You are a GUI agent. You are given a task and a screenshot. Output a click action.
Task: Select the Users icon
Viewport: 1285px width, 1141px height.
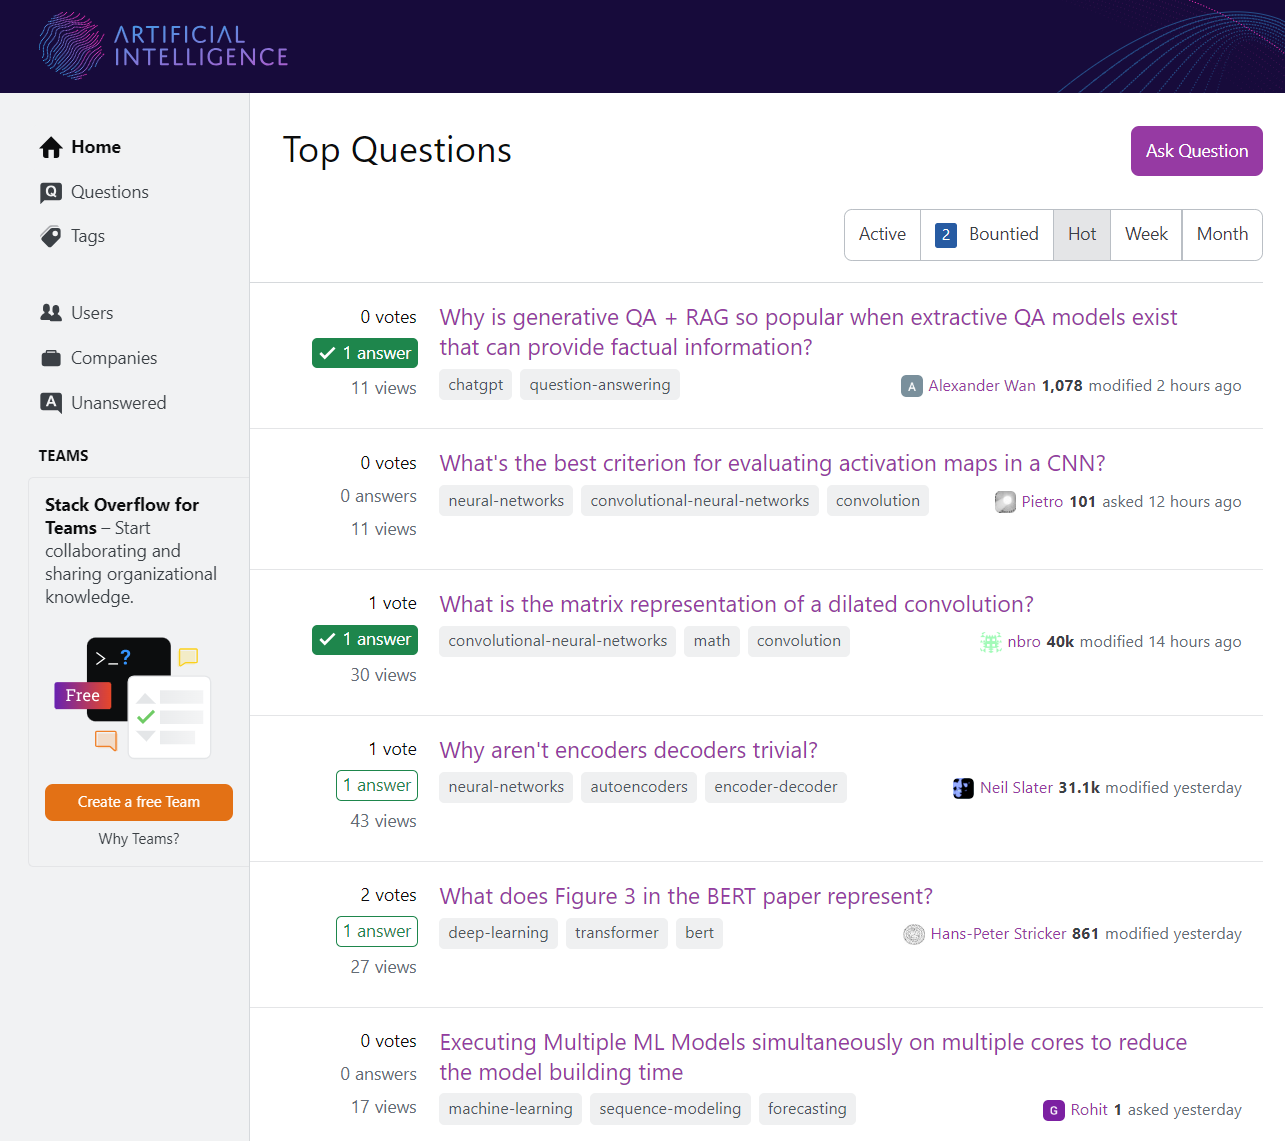click(50, 312)
